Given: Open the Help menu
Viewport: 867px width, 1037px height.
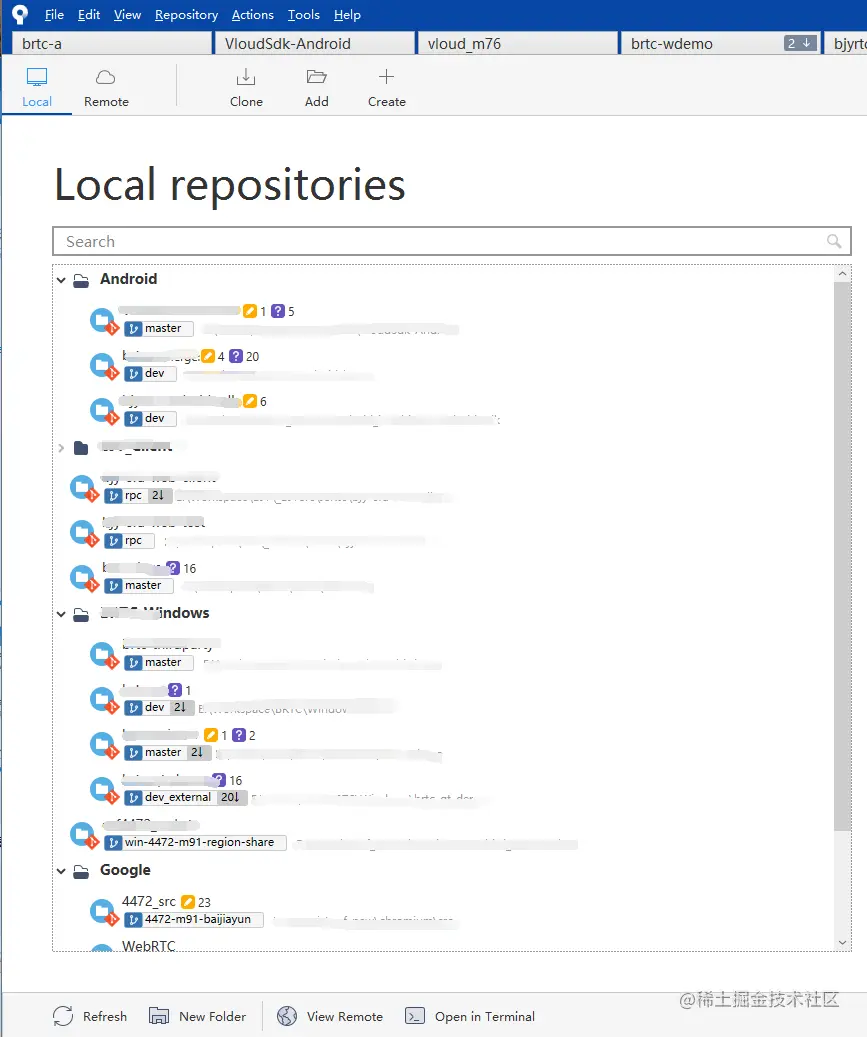Looking at the screenshot, I should point(347,15).
